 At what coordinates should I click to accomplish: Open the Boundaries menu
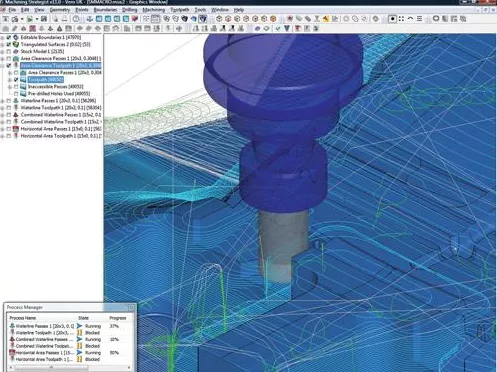click(105, 10)
